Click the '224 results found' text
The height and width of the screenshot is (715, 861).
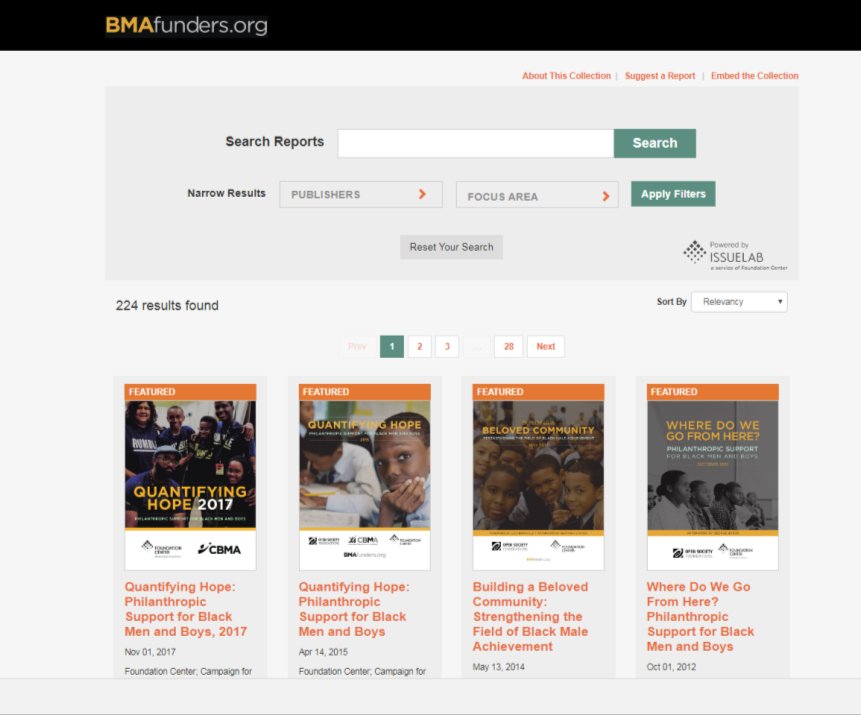click(167, 305)
